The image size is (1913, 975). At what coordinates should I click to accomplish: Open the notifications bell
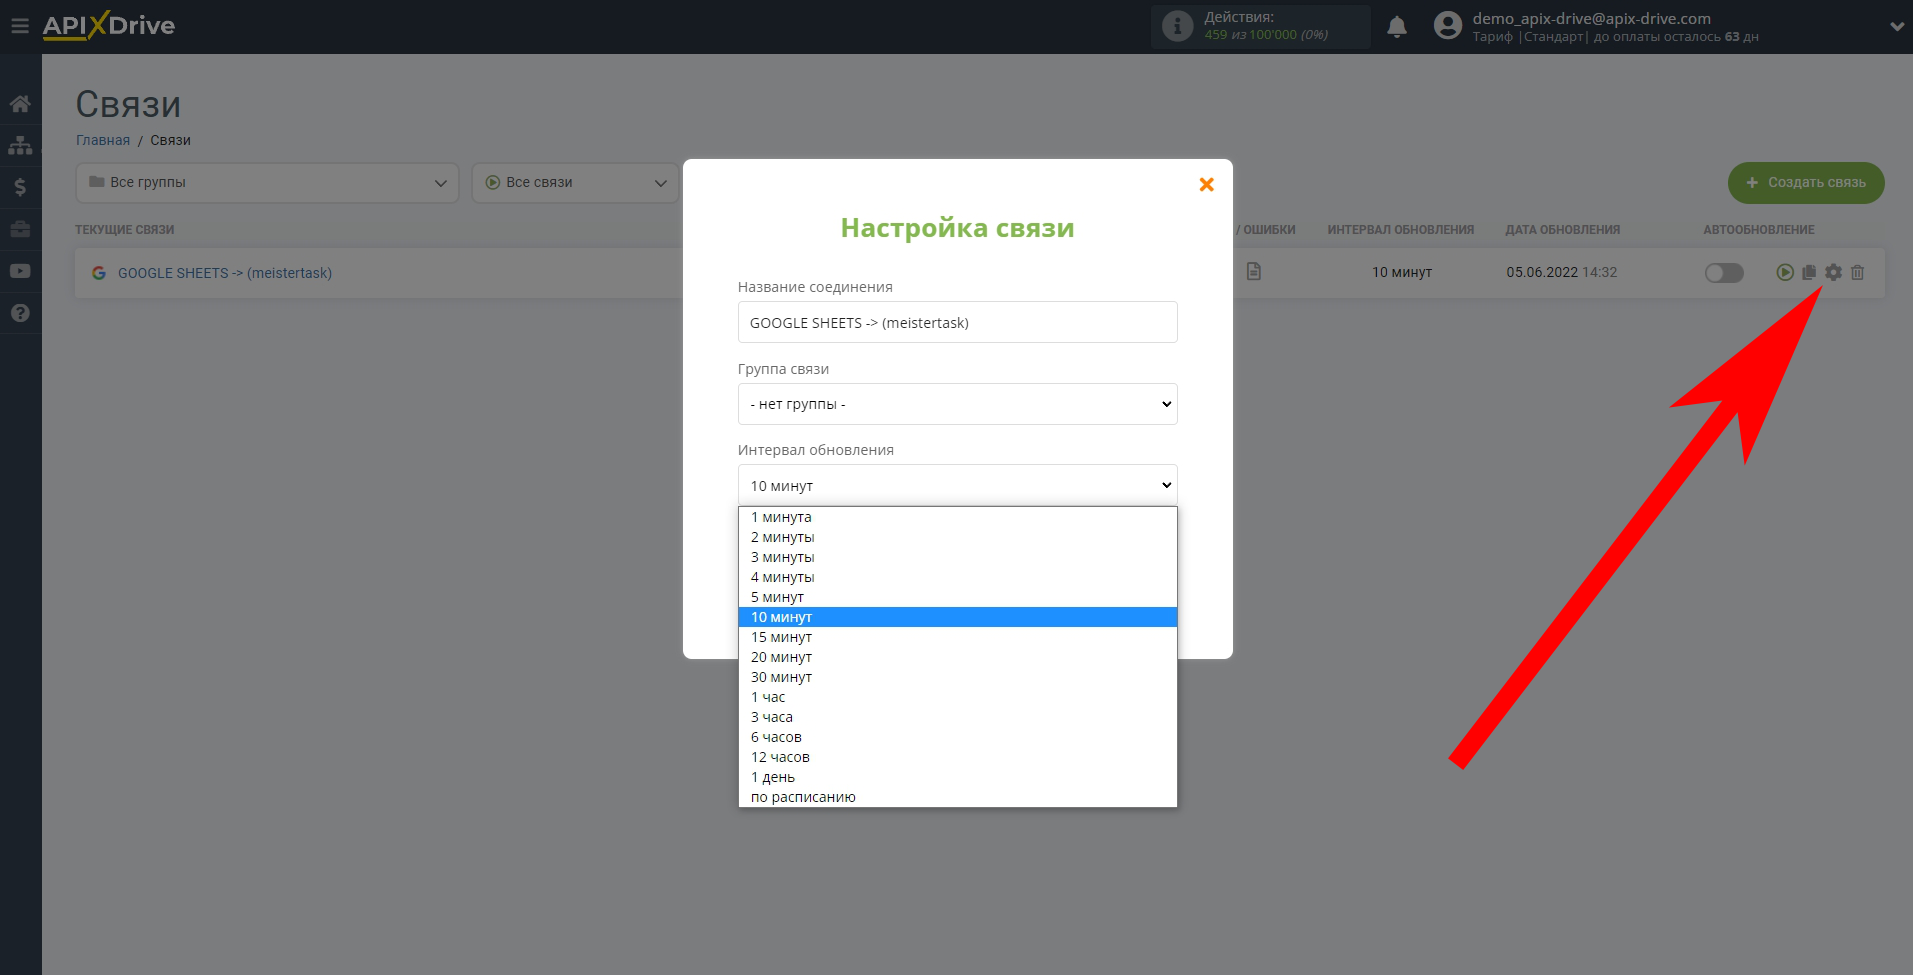pos(1397,27)
